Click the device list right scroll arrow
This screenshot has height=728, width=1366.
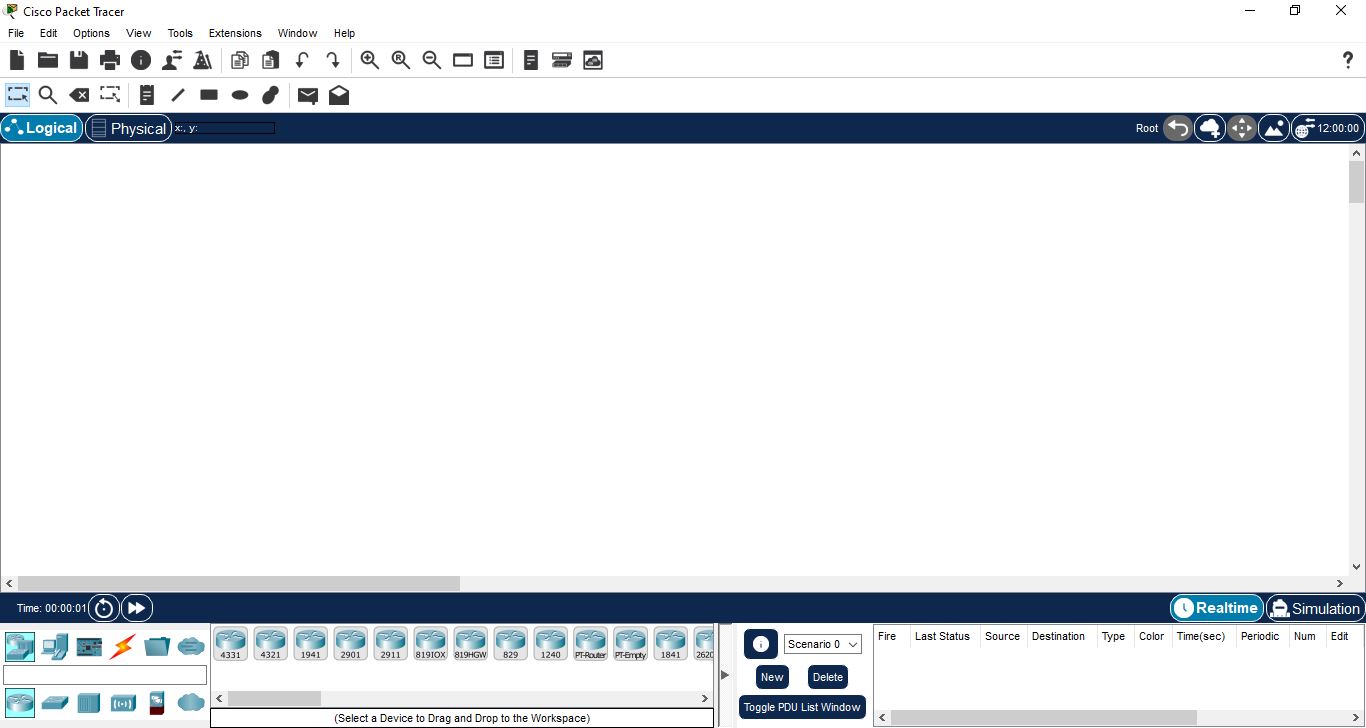tap(705, 698)
